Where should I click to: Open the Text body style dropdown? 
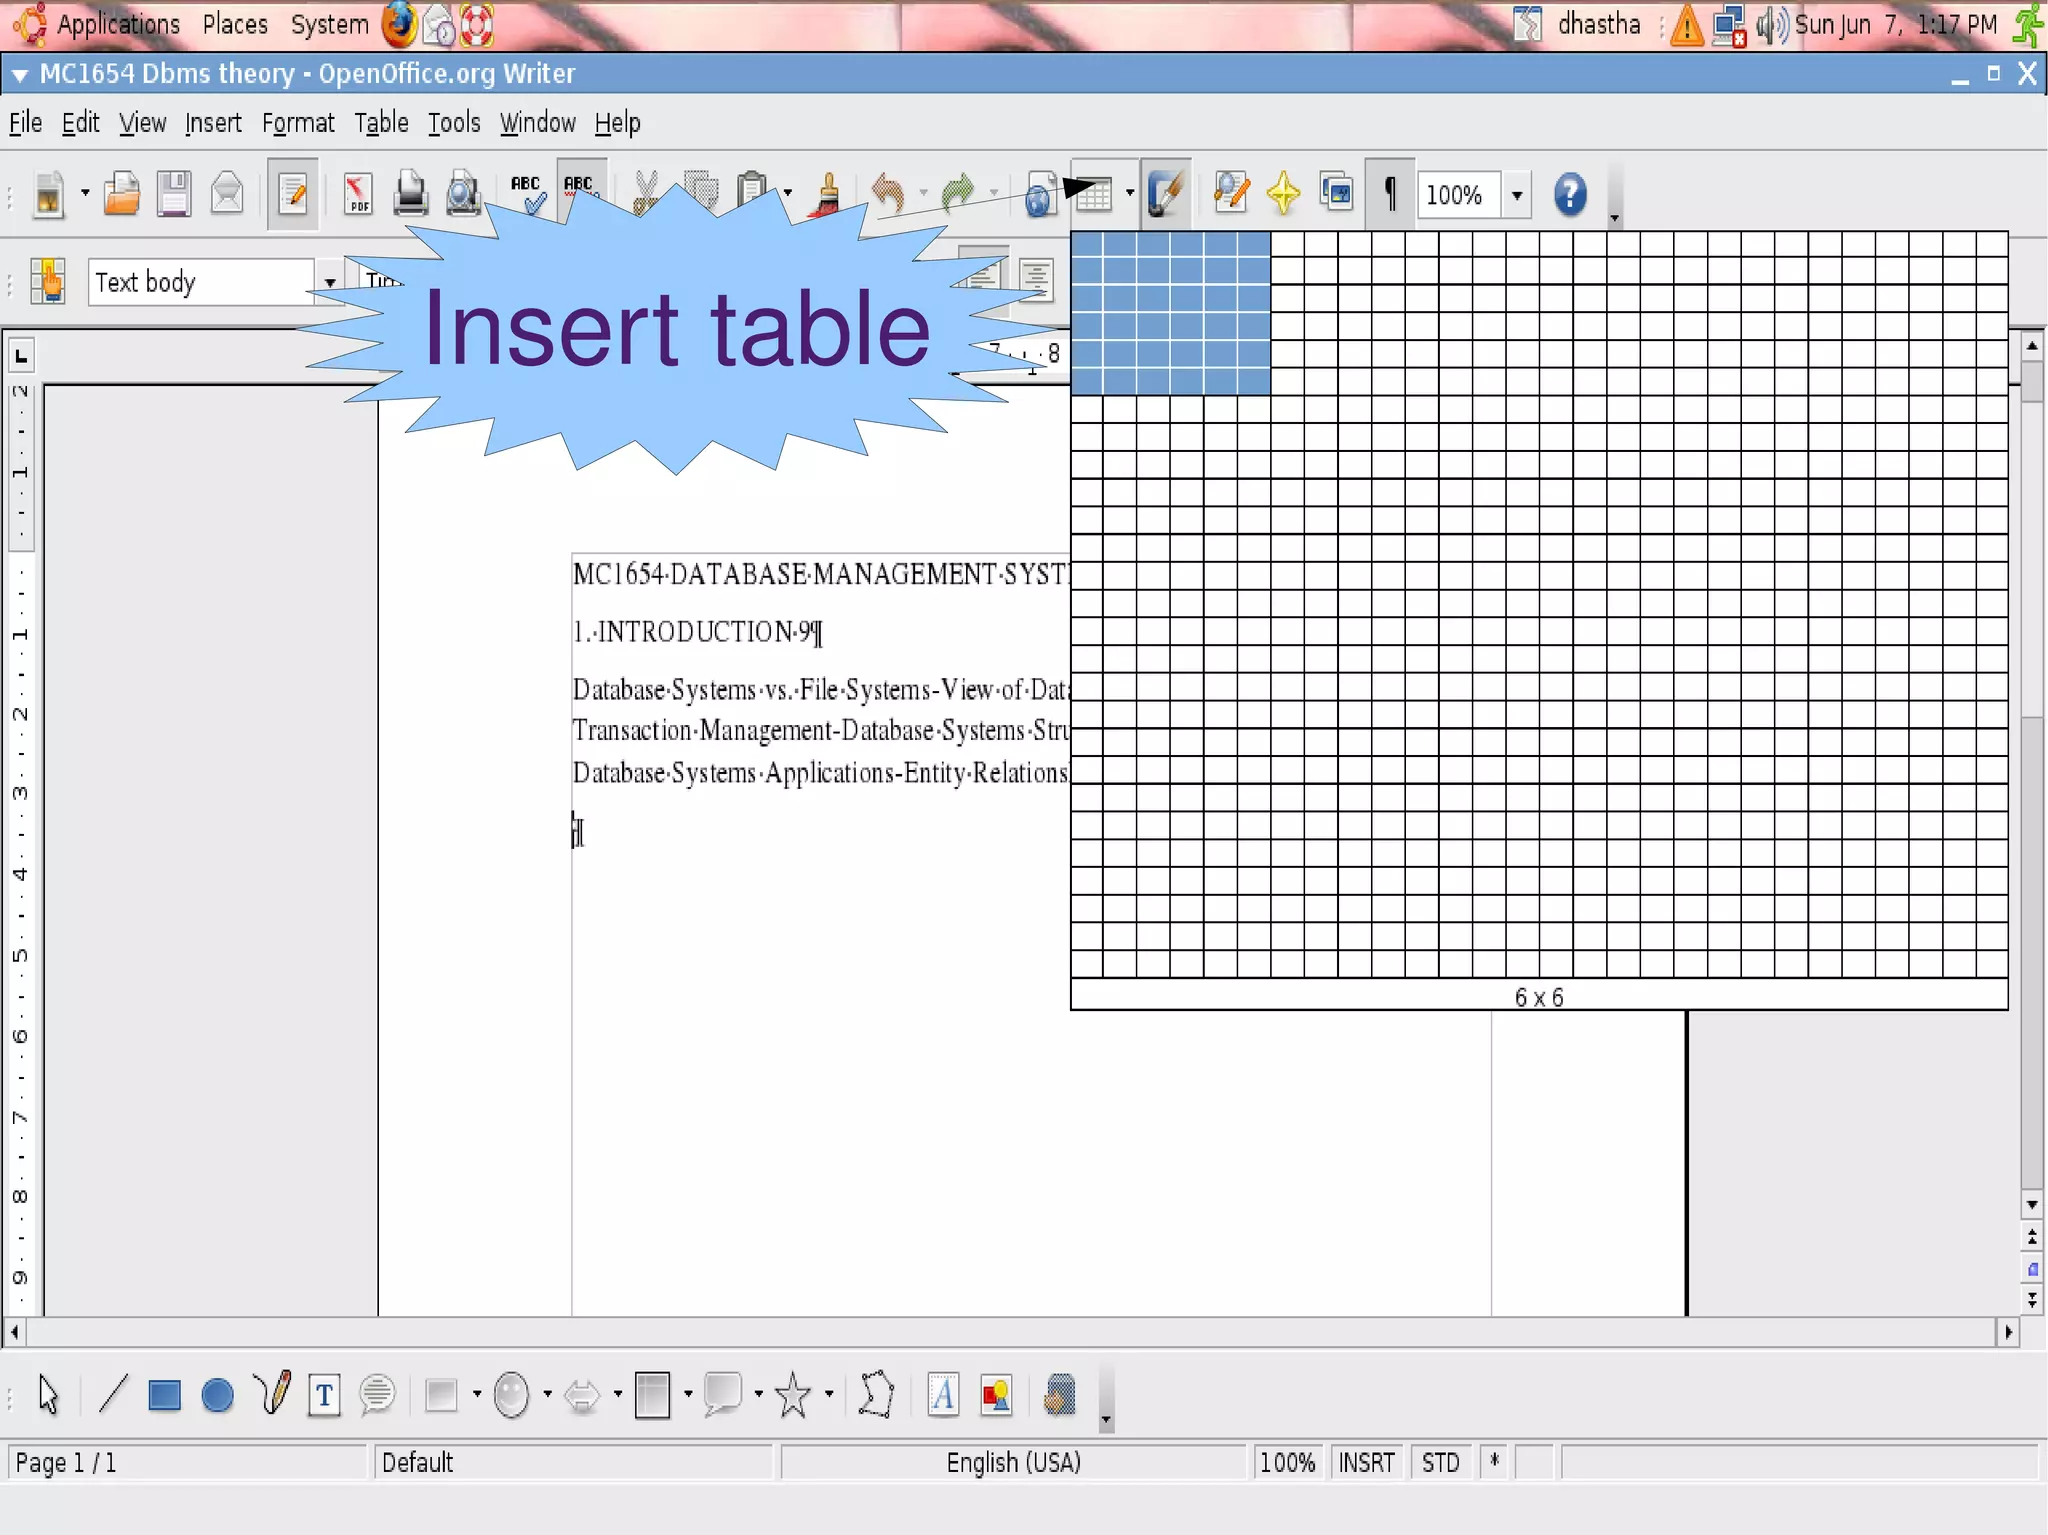tap(328, 282)
